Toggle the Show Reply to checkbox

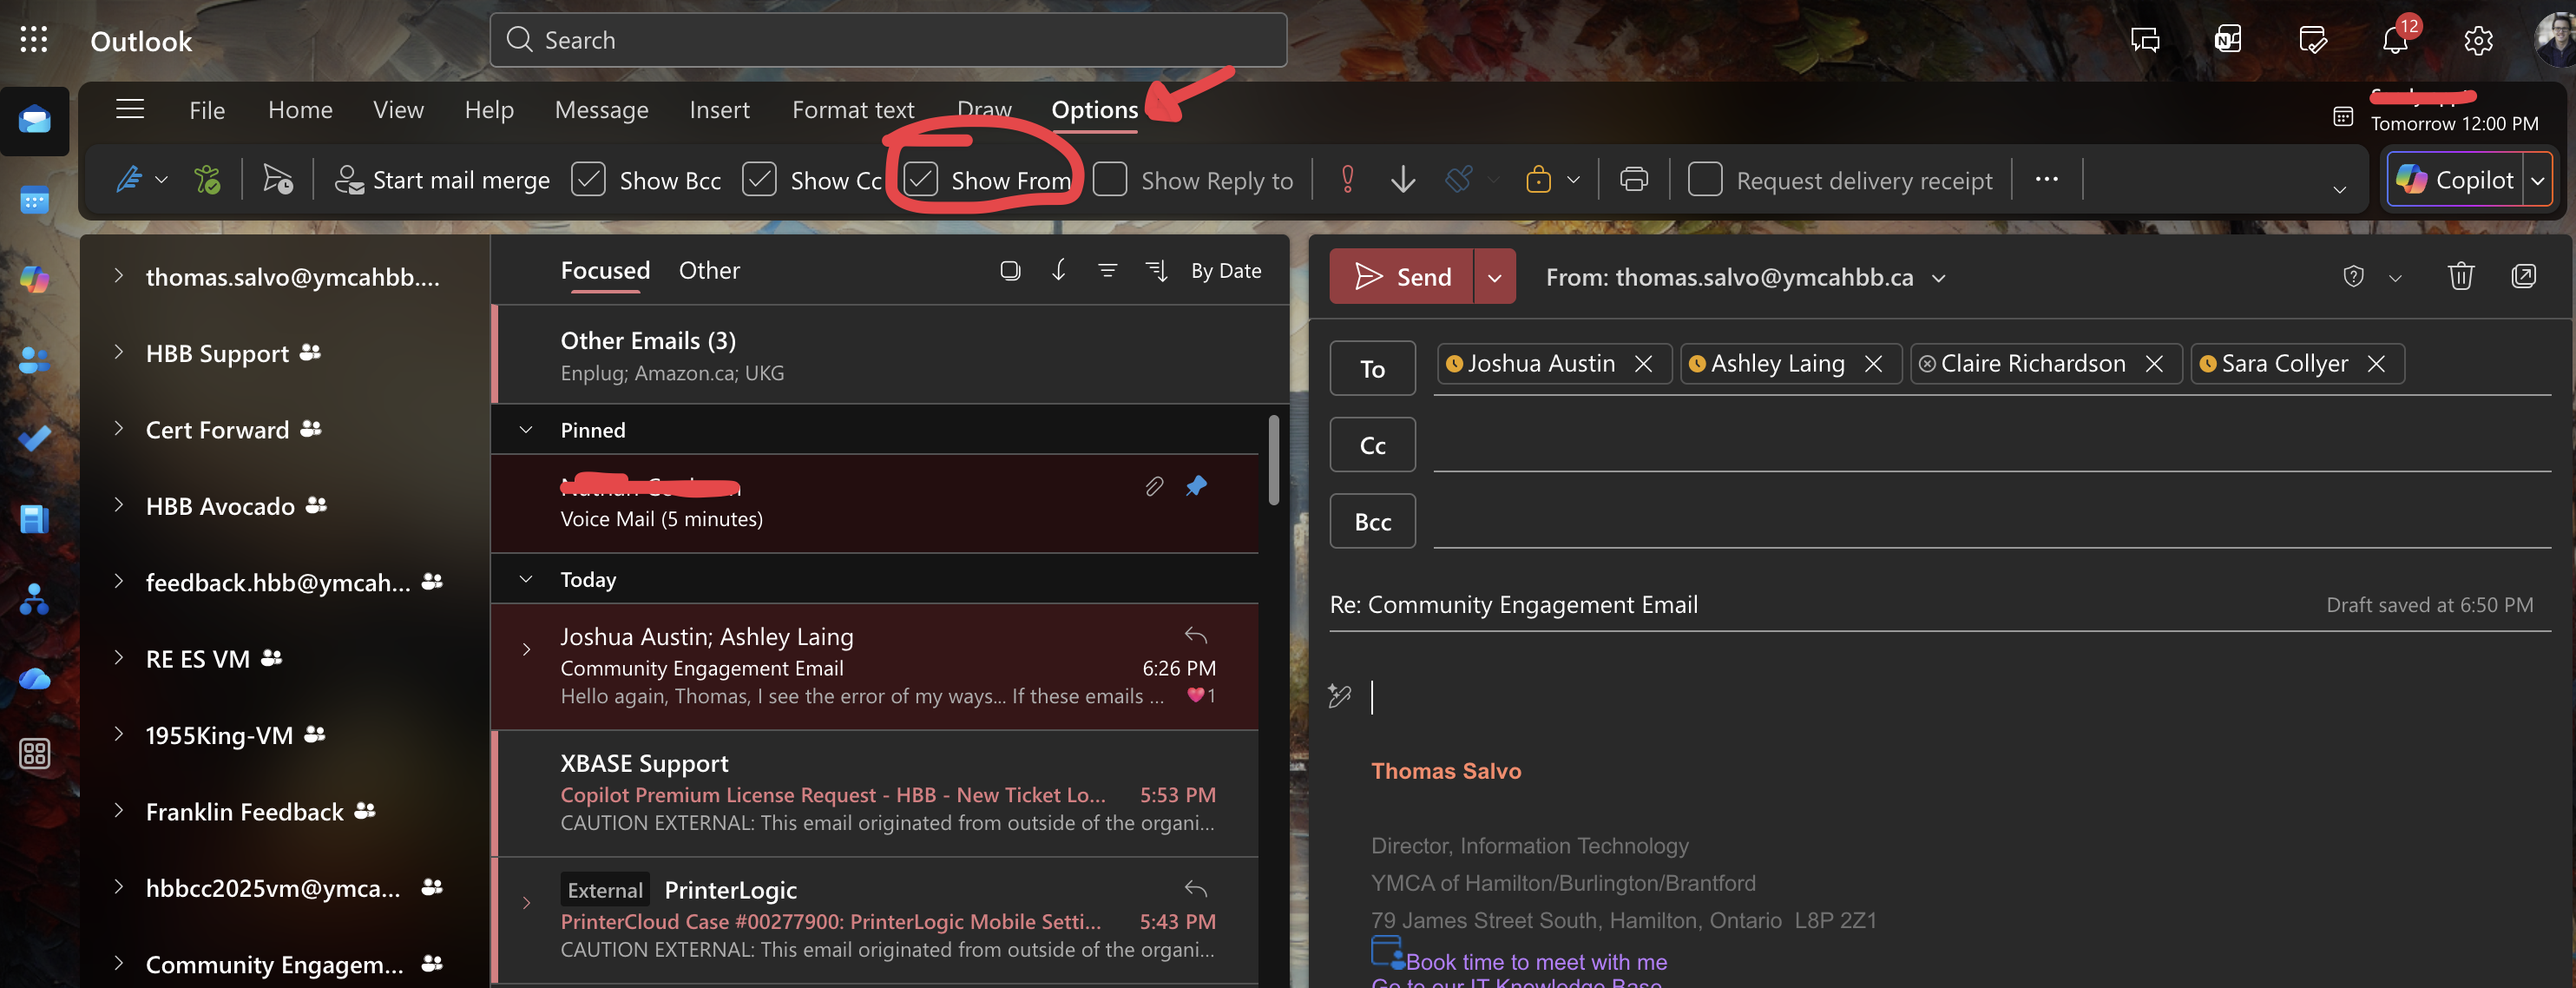(x=1110, y=180)
